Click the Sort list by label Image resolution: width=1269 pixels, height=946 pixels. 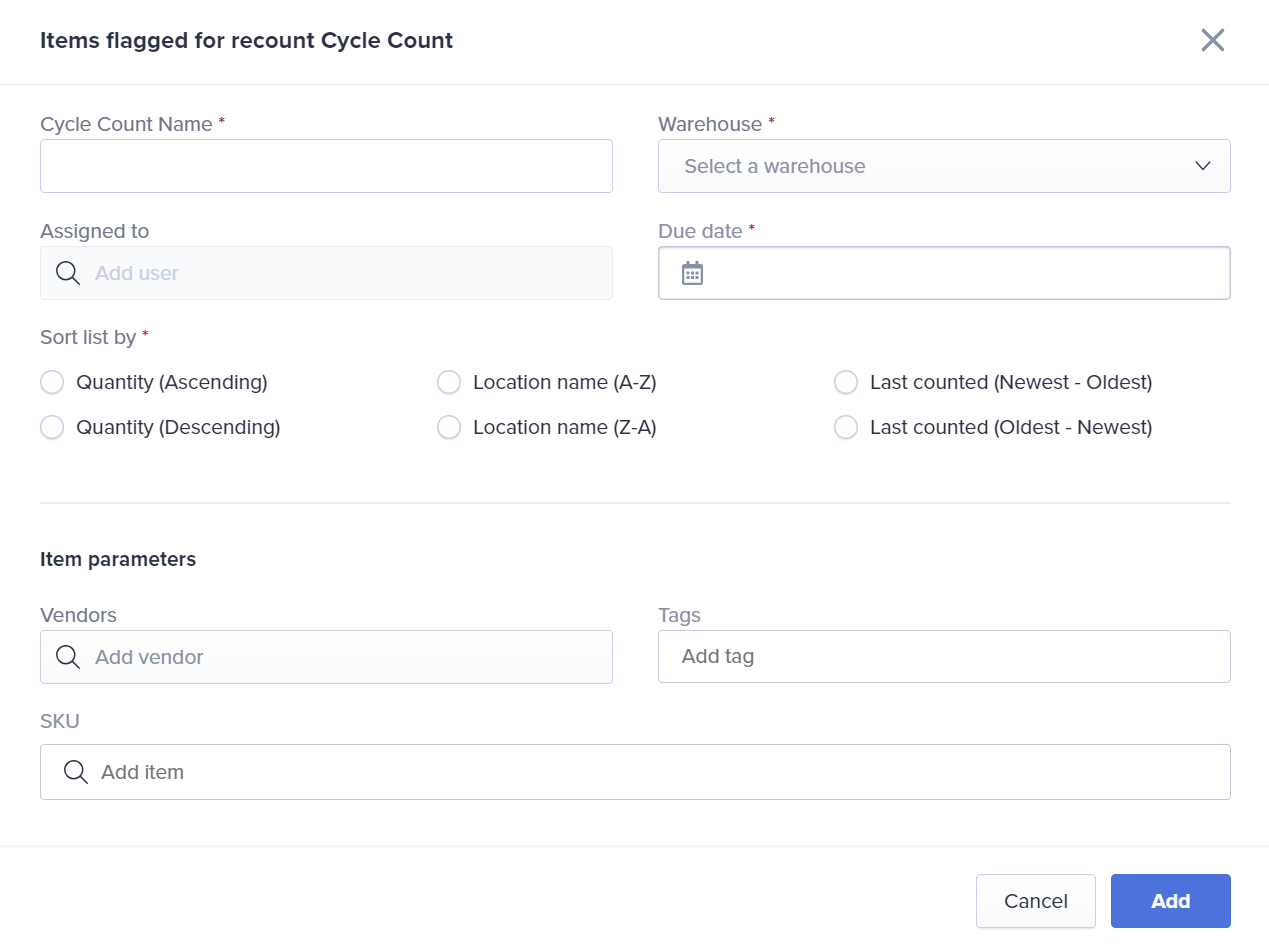88,337
